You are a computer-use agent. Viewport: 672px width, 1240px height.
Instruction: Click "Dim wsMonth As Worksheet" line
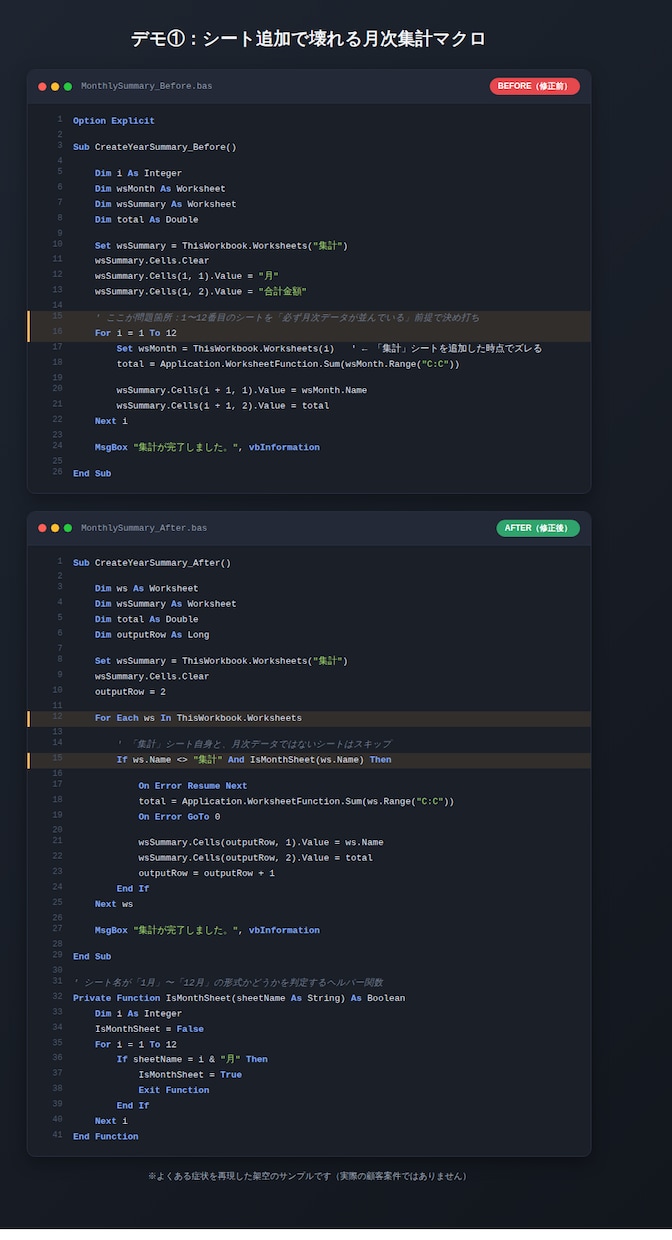[x=160, y=189]
